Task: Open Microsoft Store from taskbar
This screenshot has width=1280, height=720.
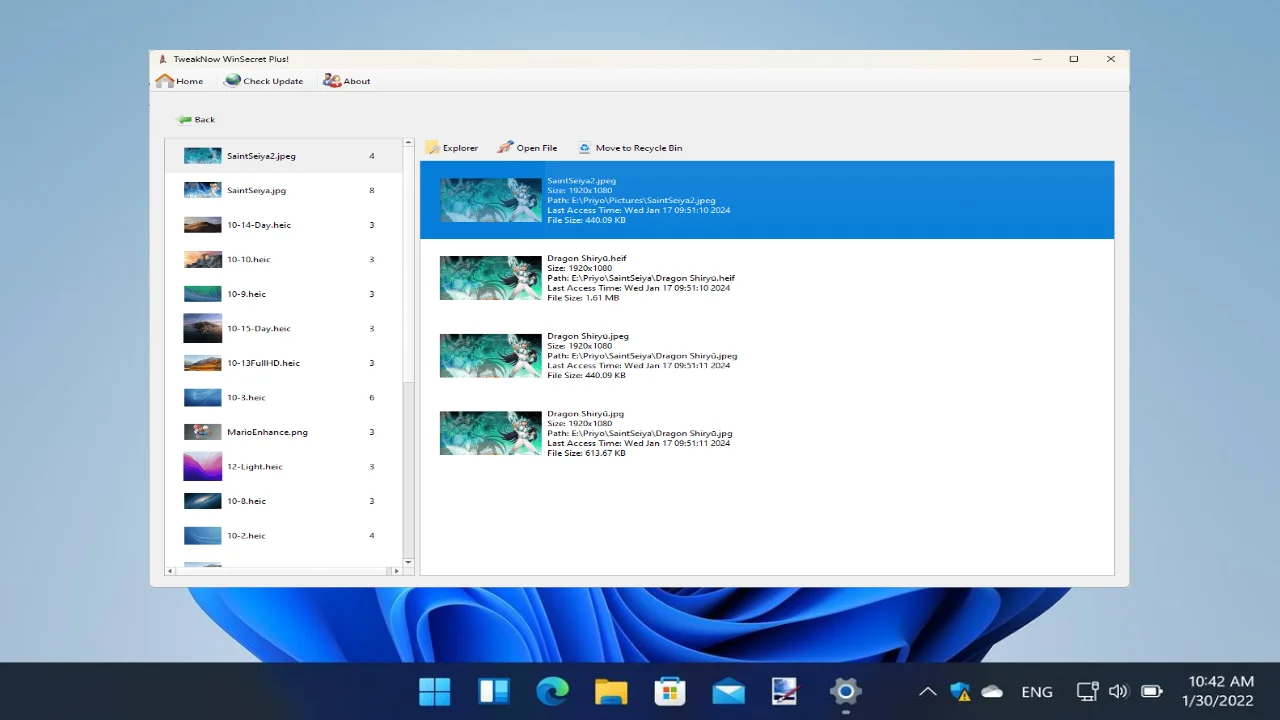Action: coord(669,691)
